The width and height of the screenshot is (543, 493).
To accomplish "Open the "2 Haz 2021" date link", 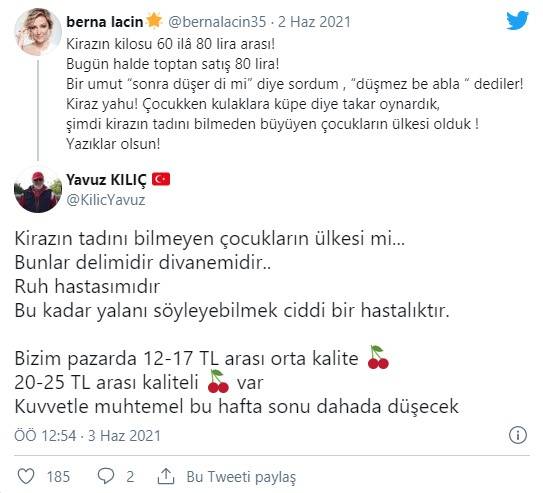I will [x=314, y=22].
